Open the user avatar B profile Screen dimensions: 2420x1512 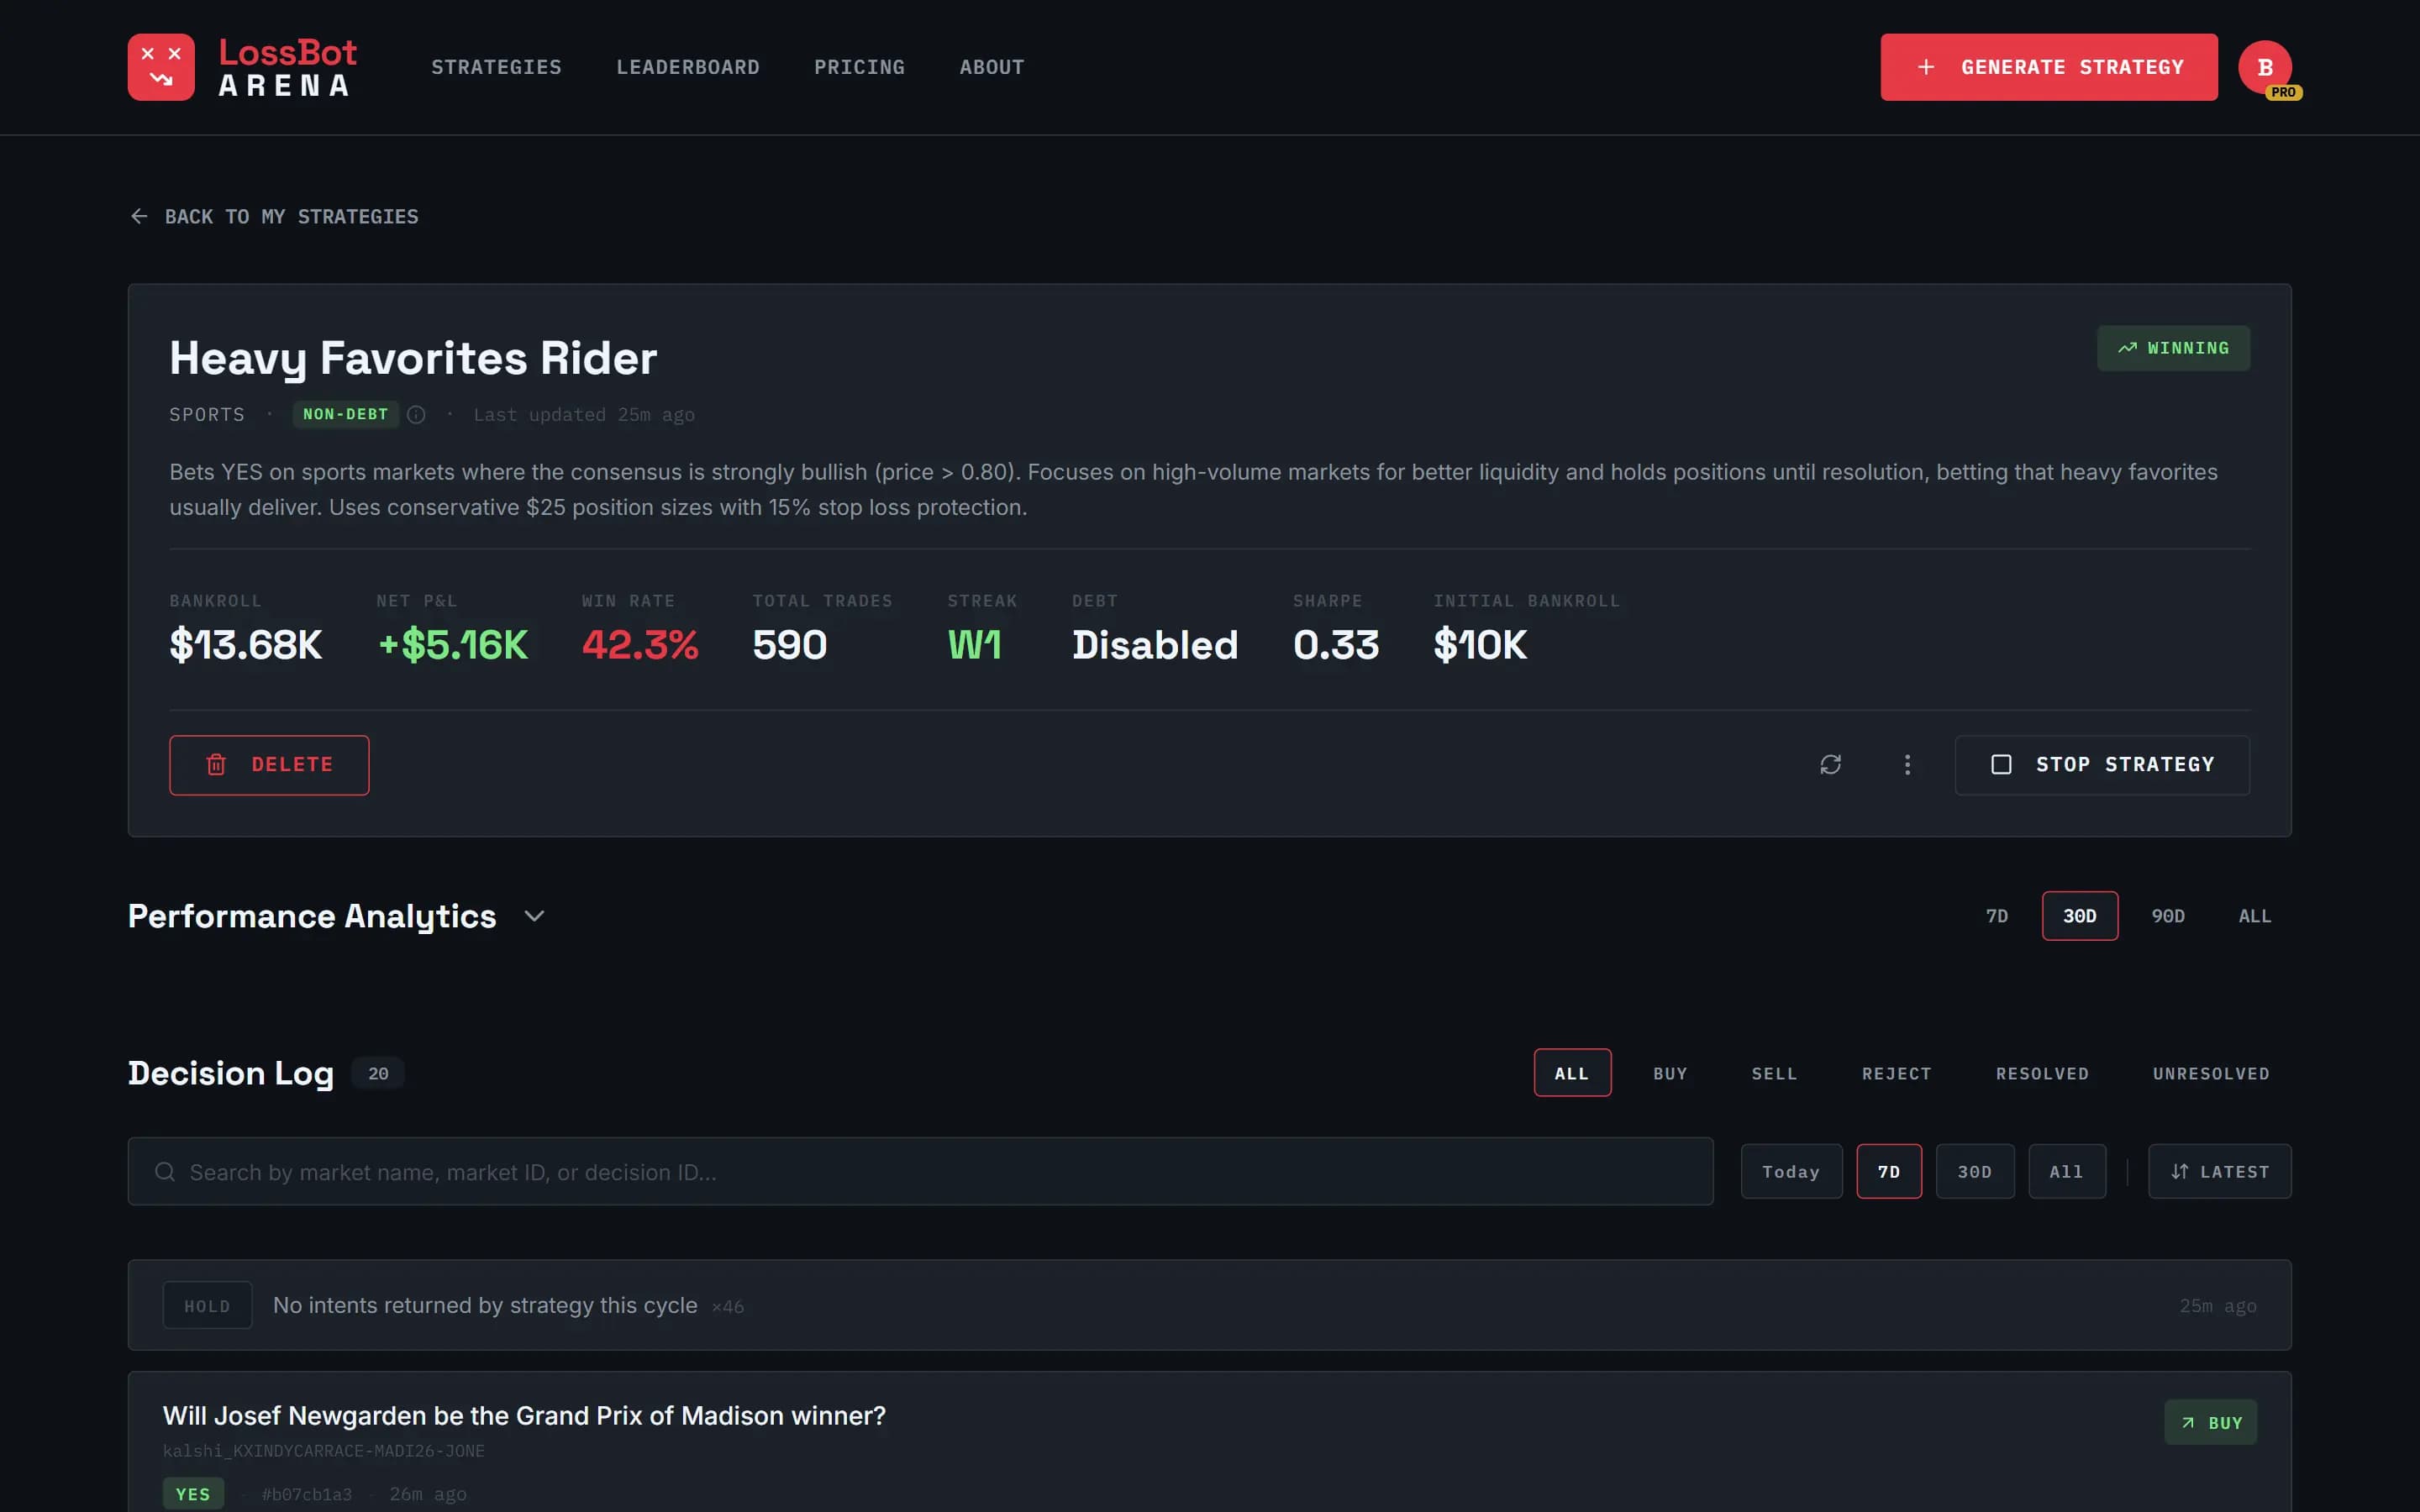(2264, 67)
